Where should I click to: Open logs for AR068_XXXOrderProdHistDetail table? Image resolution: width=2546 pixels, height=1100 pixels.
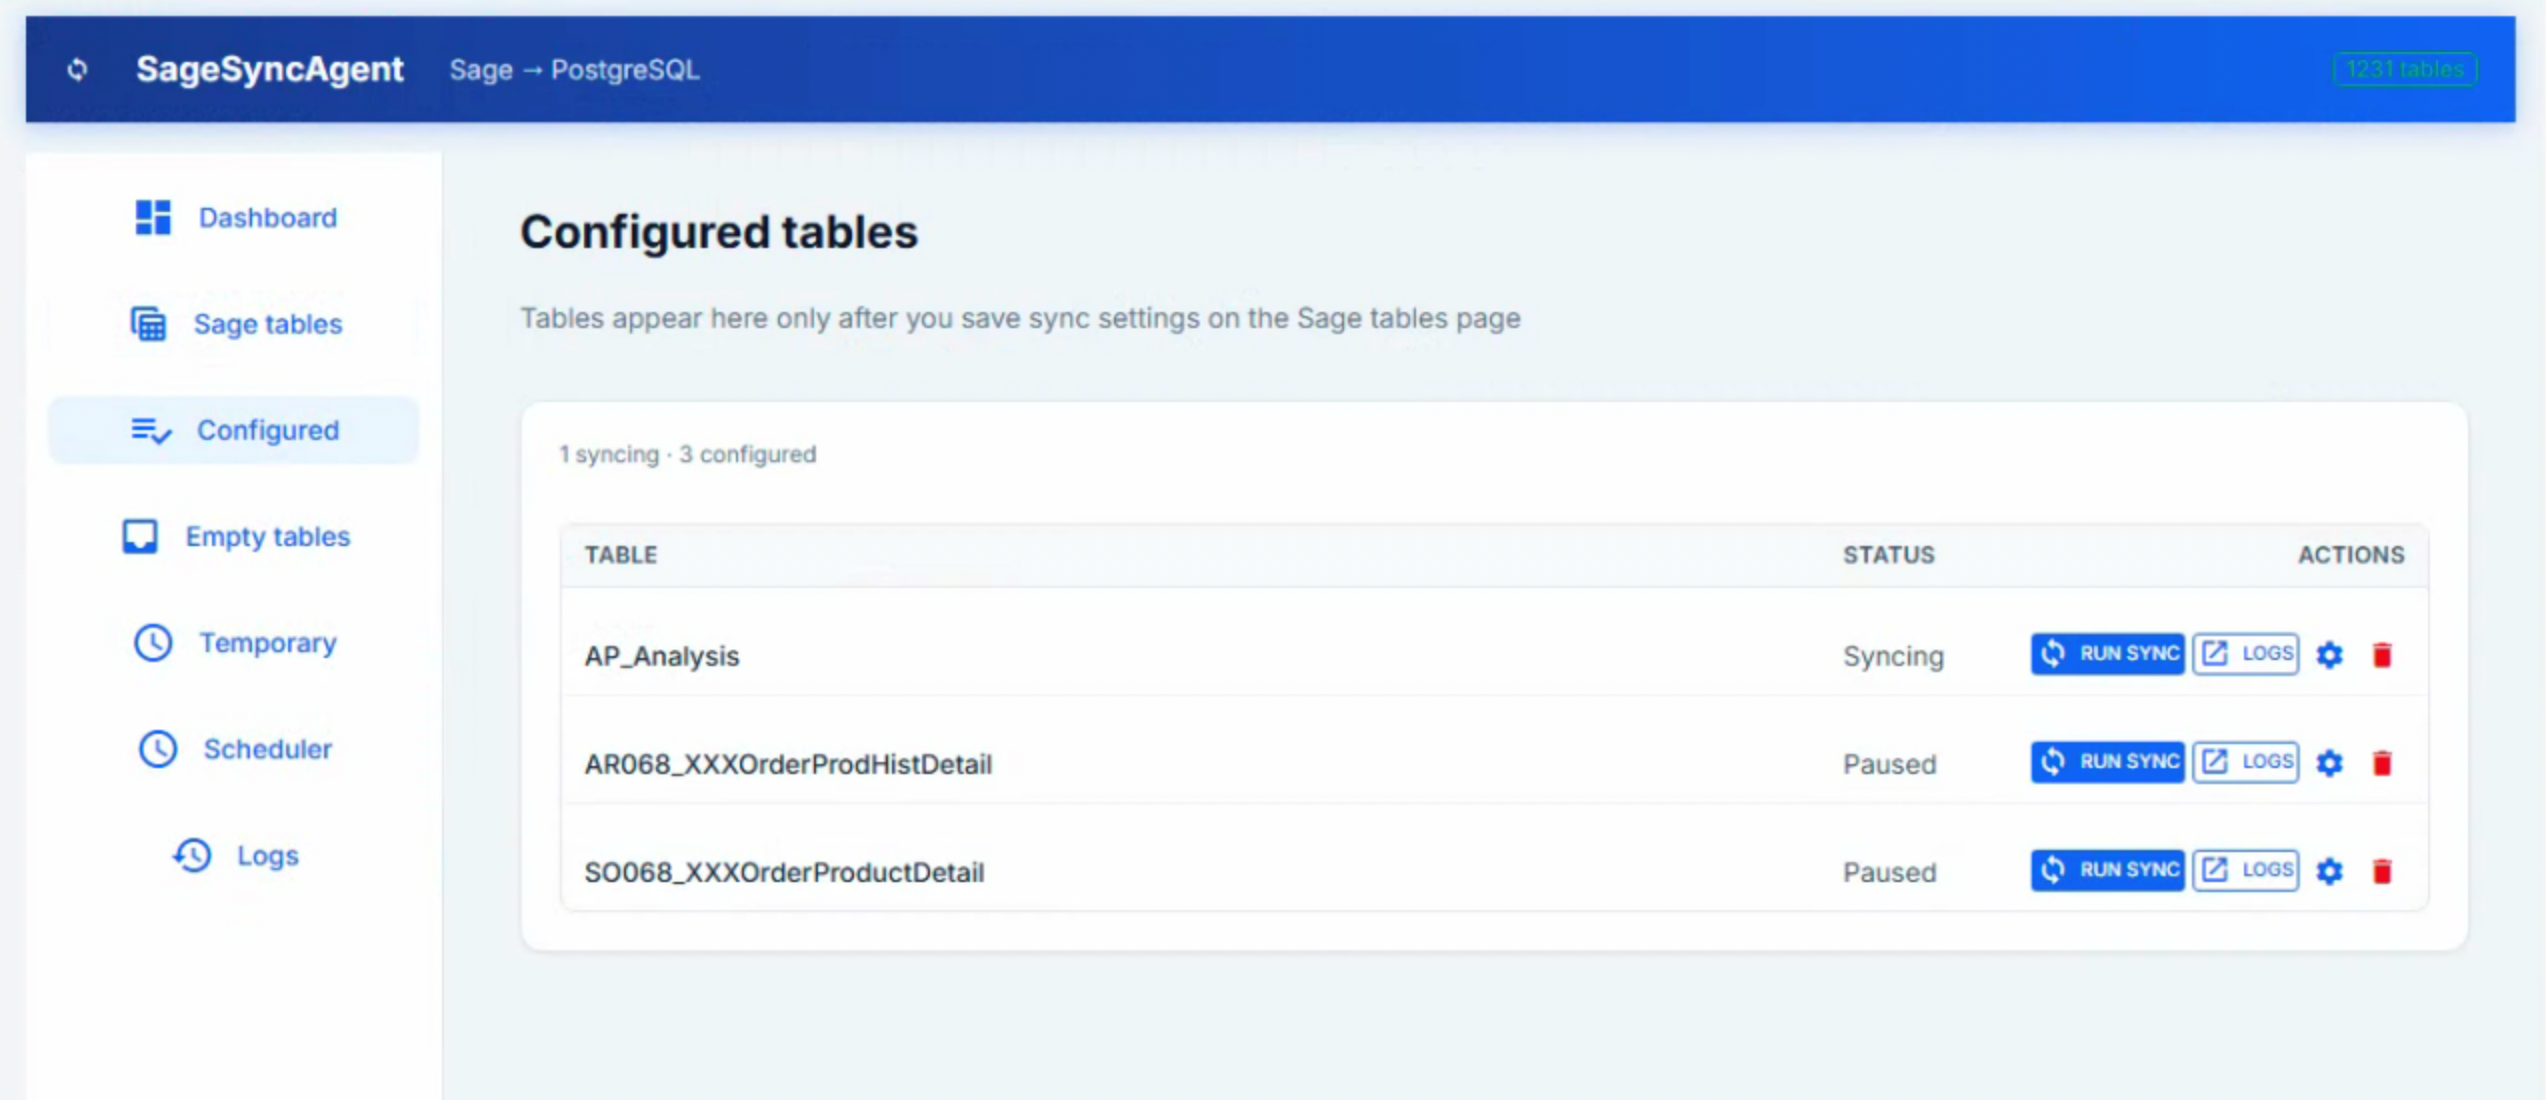click(x=2246, y=761)
